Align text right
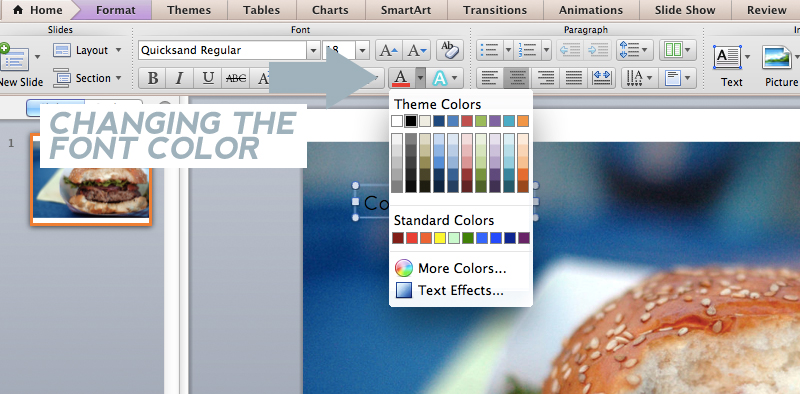Viewport: 800px width, 394px height. (x=545, y=78)
